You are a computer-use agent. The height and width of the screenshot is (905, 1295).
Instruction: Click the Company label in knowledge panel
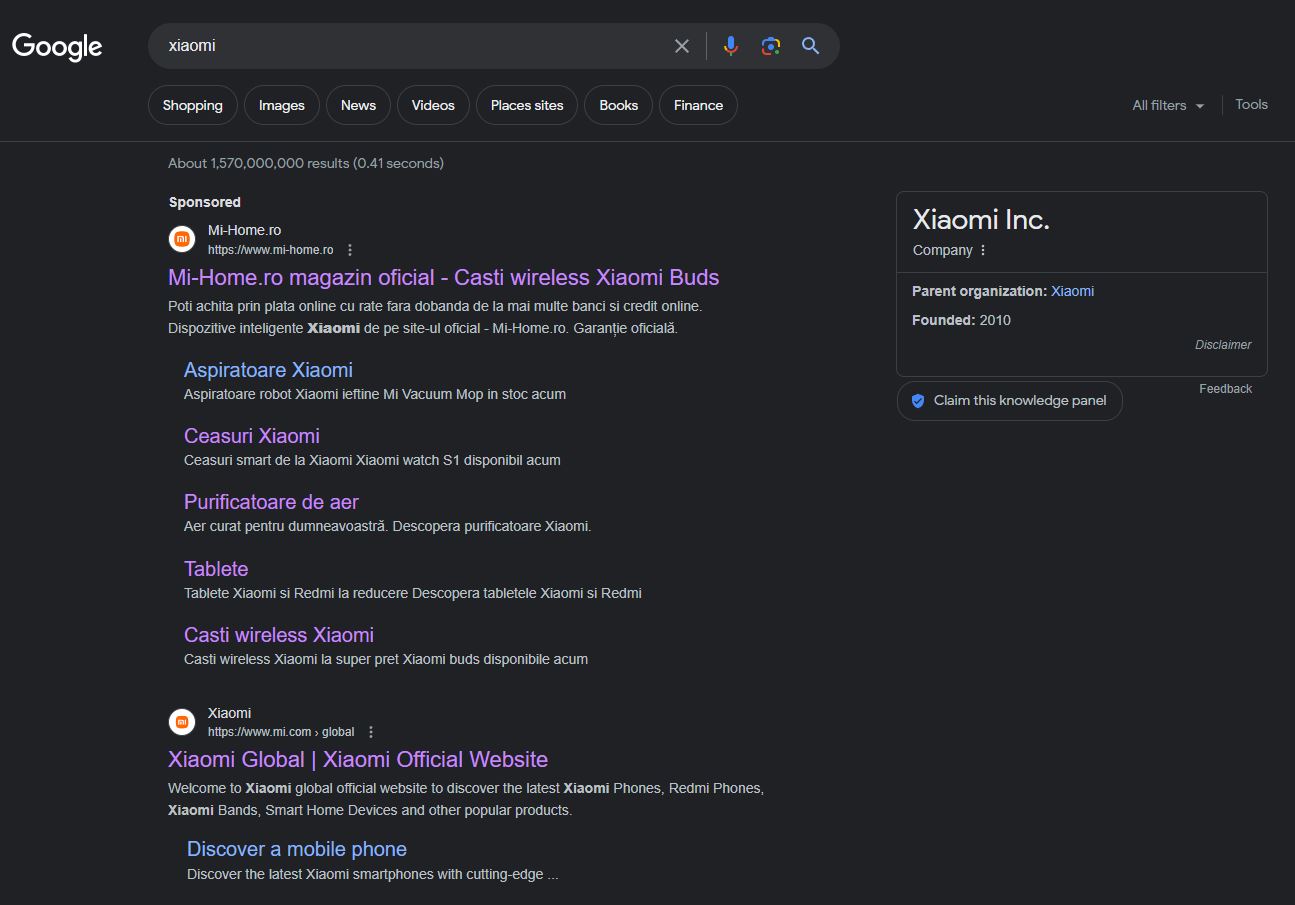943,250
